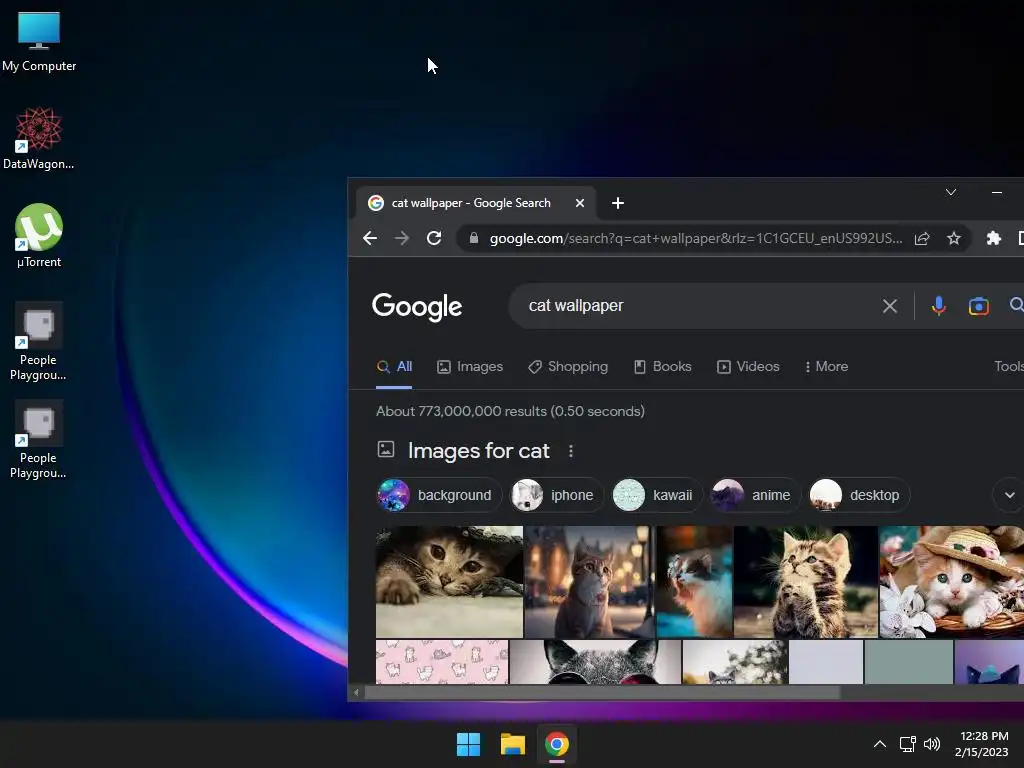This screenshot has width=1024, height=768.
Task: View site information via padlock icon
Action: pos(474,238)
